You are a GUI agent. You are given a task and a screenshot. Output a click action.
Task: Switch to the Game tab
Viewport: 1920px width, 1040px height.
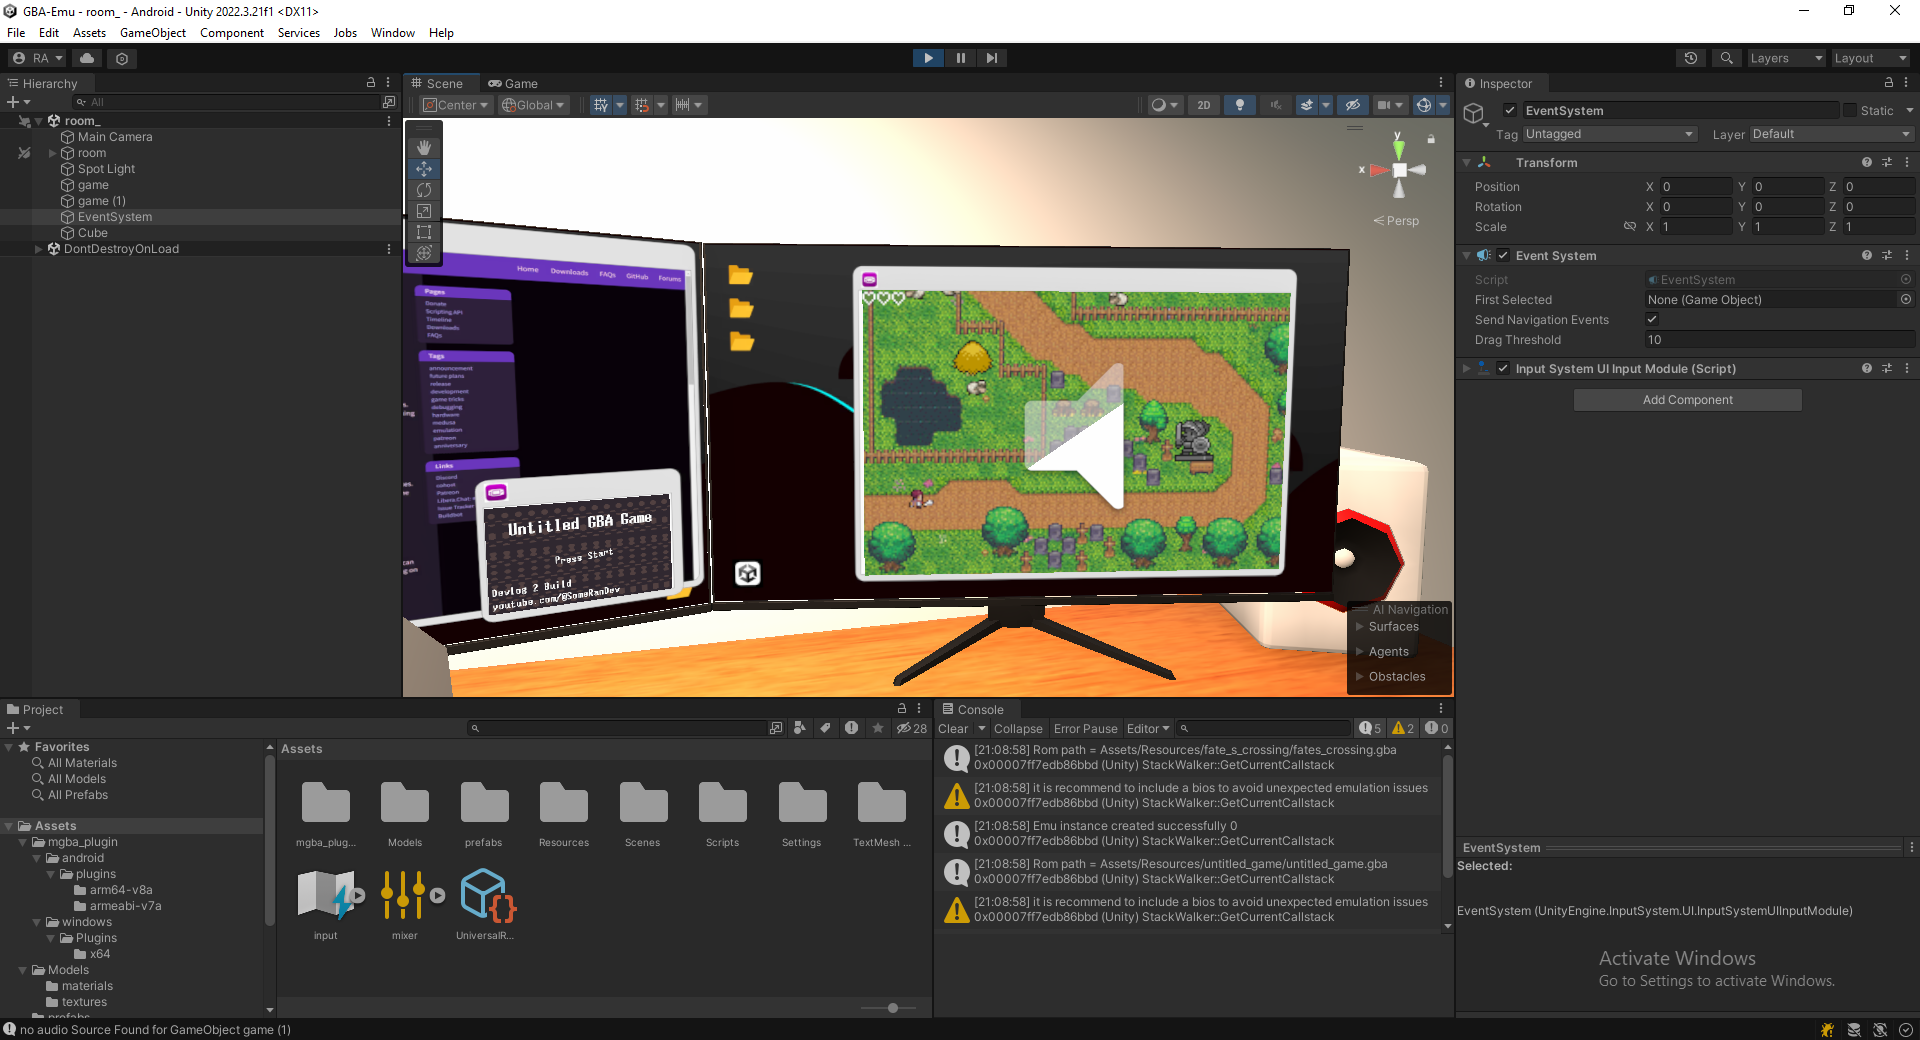tap(513, 84)
